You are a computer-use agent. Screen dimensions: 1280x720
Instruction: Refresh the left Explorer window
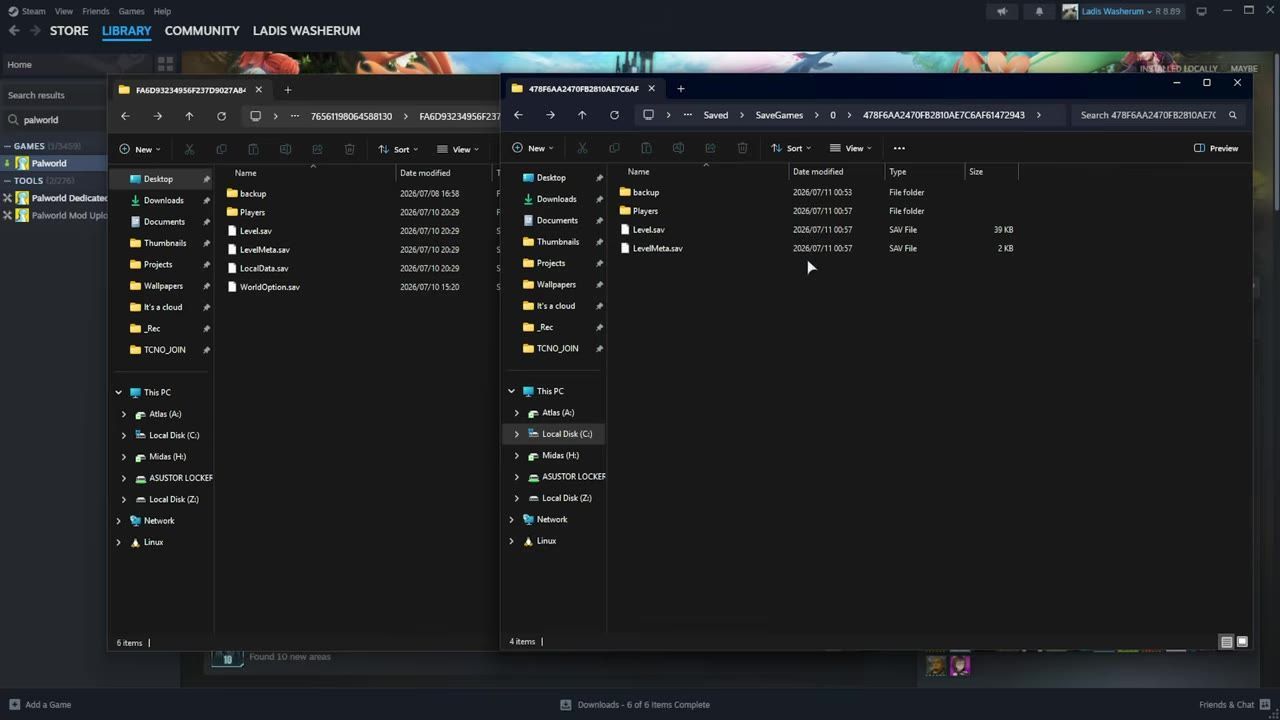pos(221,116)
